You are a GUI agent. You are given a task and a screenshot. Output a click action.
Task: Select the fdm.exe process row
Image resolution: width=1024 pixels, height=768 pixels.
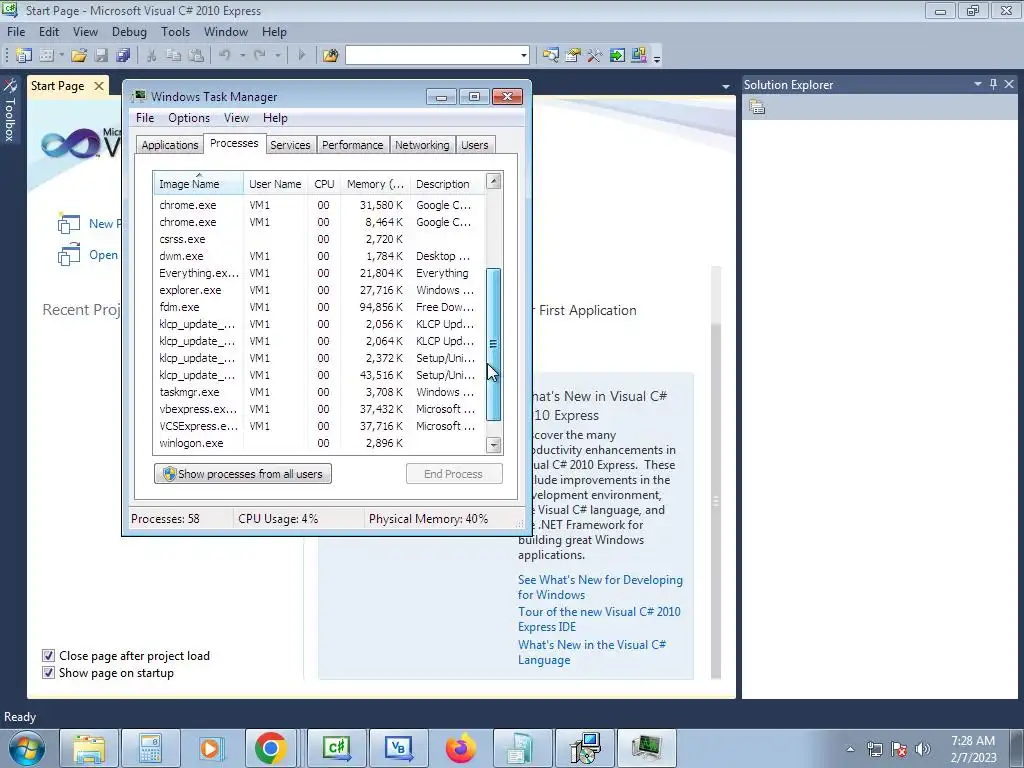coord(319,307)
